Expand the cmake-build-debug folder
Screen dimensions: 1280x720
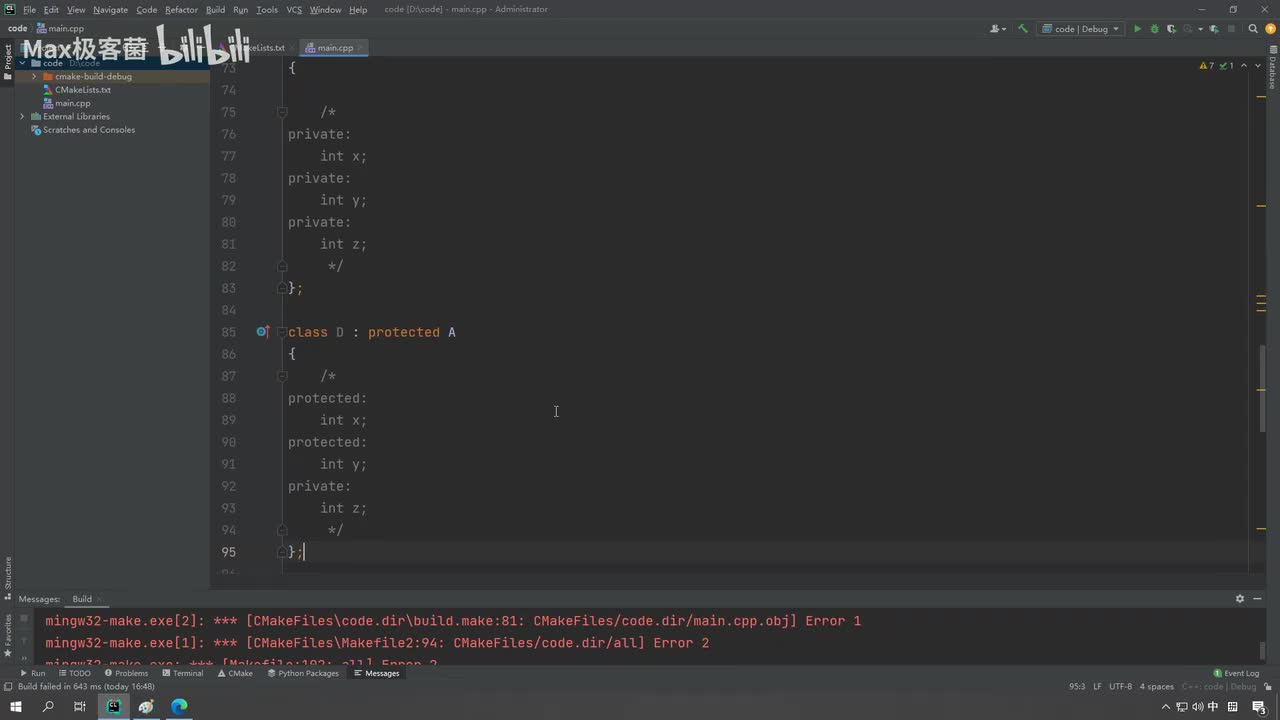click(34, 77)
